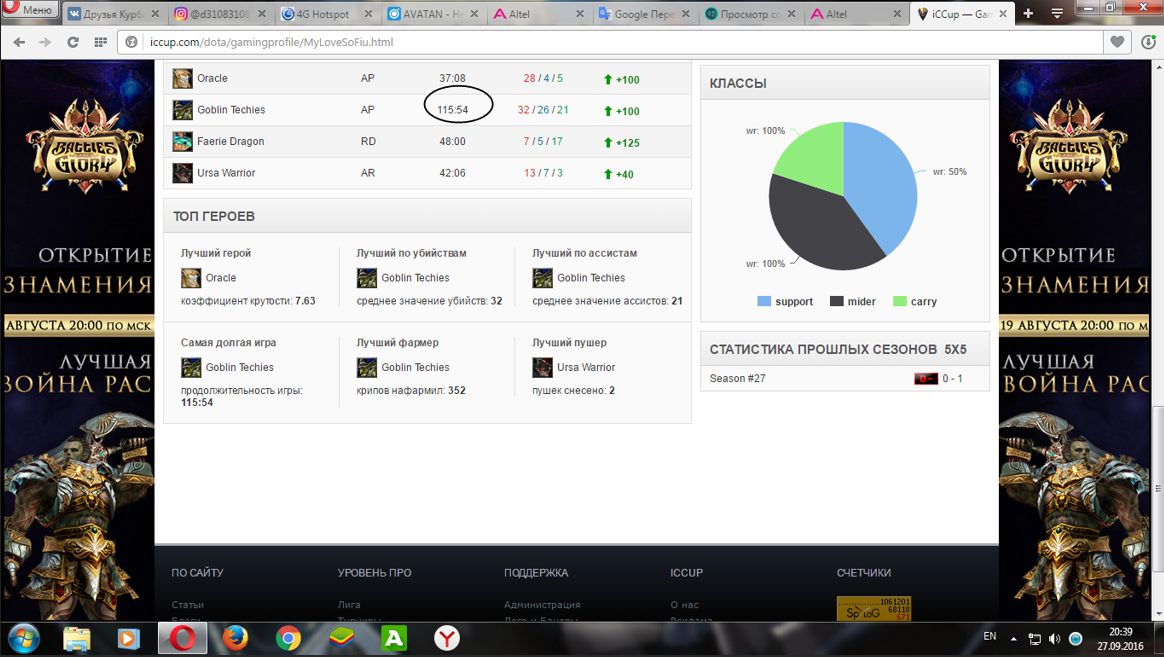Open the Статьи footer link
Image resolution: width=1164 pixels, height=657 pixels.
click(x=187, y=605)
